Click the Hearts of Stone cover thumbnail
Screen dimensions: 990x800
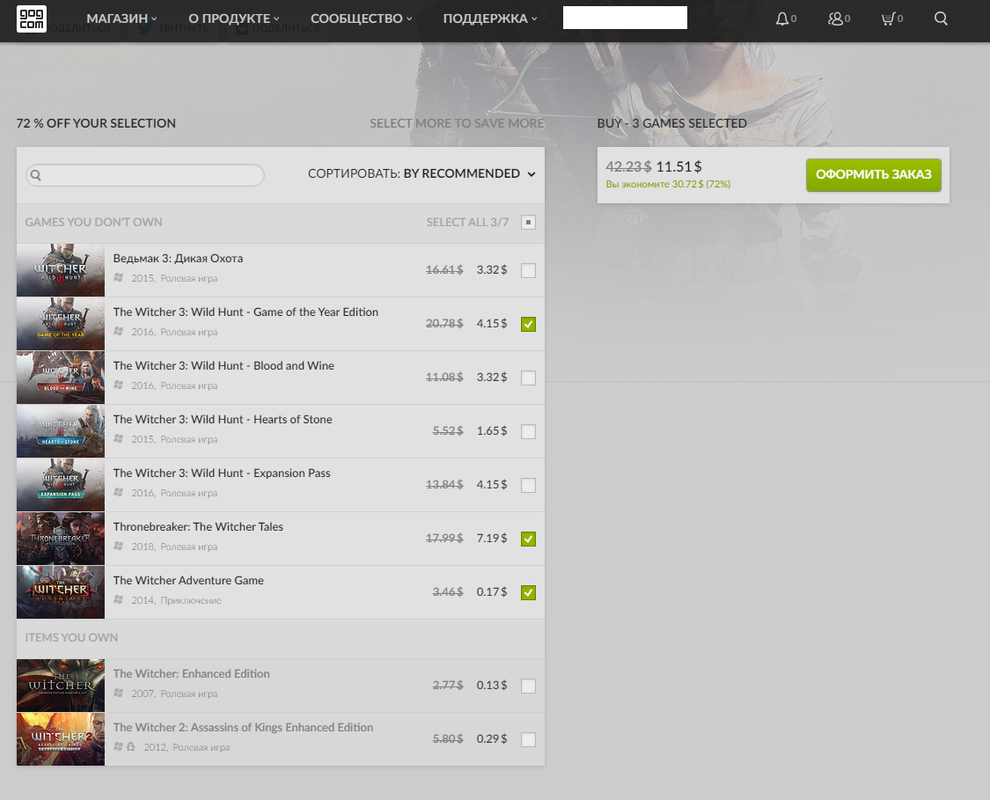point(61,431)
